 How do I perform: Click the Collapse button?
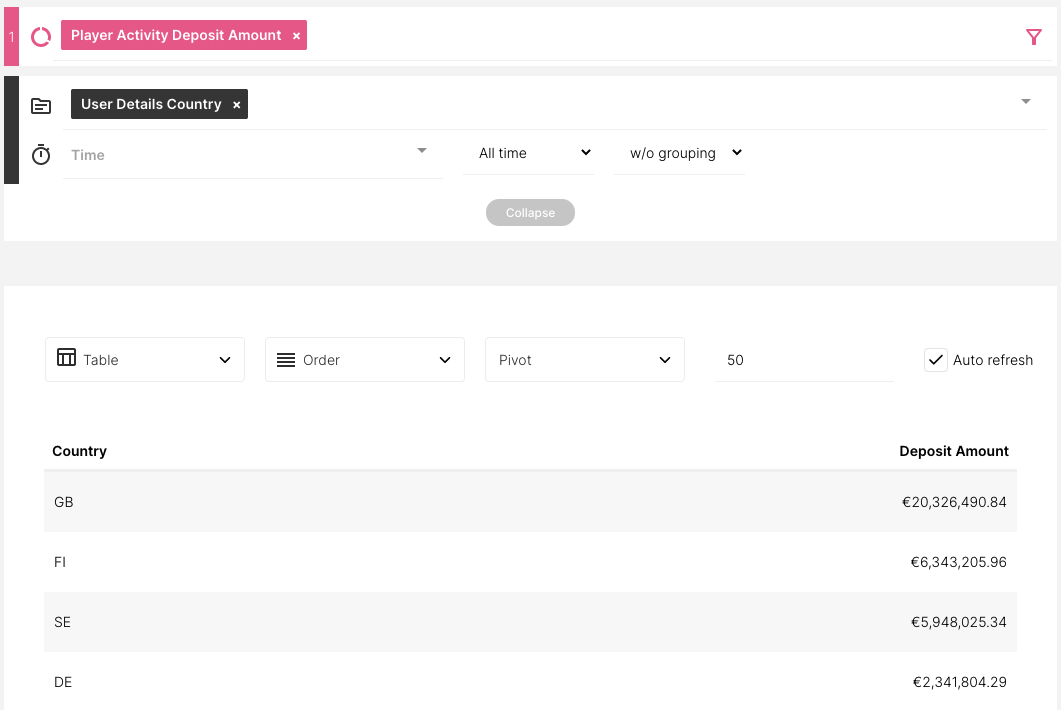(x=530, y=213)
